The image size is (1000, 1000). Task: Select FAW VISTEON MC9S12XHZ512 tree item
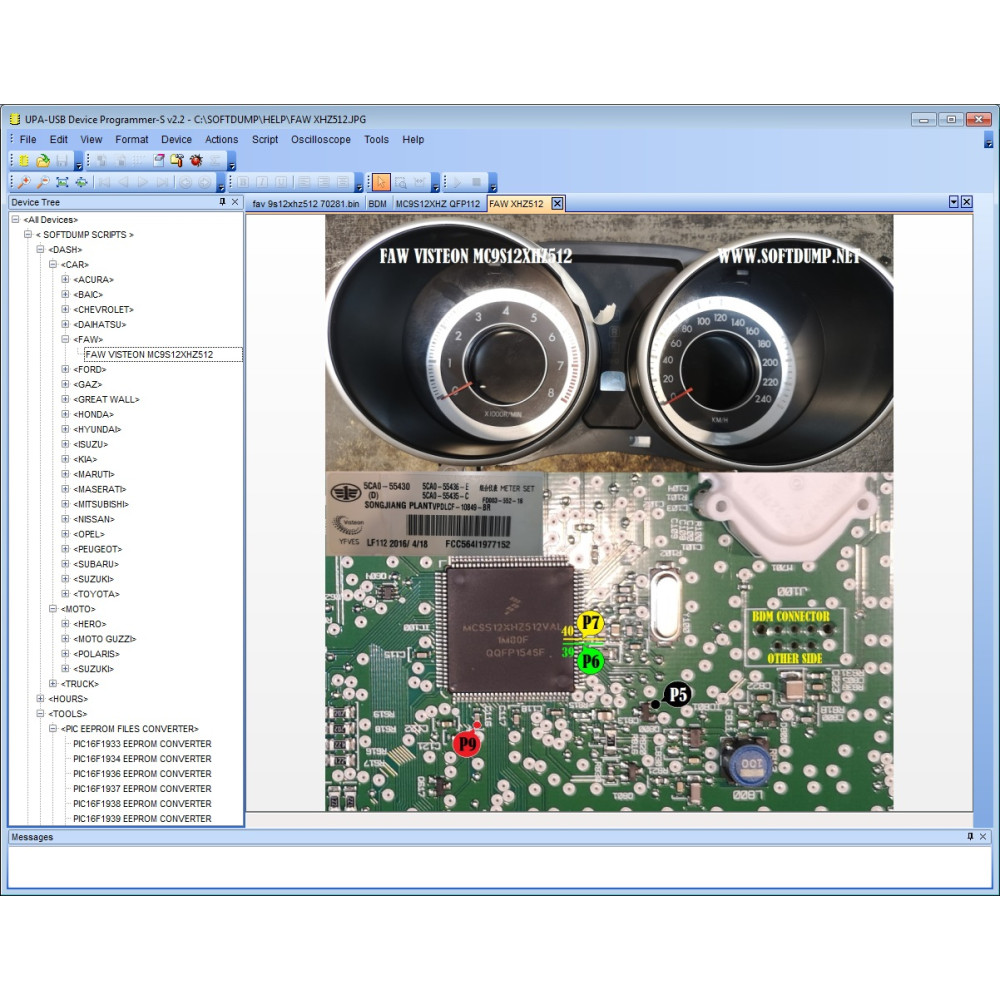click(149, 355)
